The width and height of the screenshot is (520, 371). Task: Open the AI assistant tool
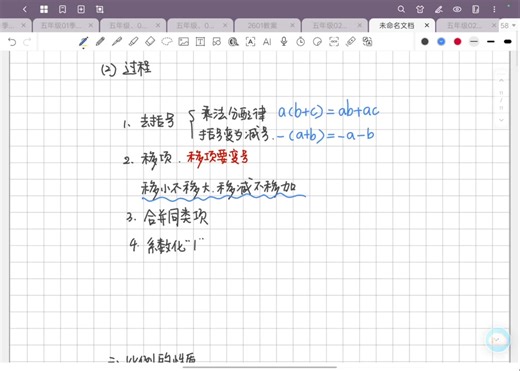267,42
